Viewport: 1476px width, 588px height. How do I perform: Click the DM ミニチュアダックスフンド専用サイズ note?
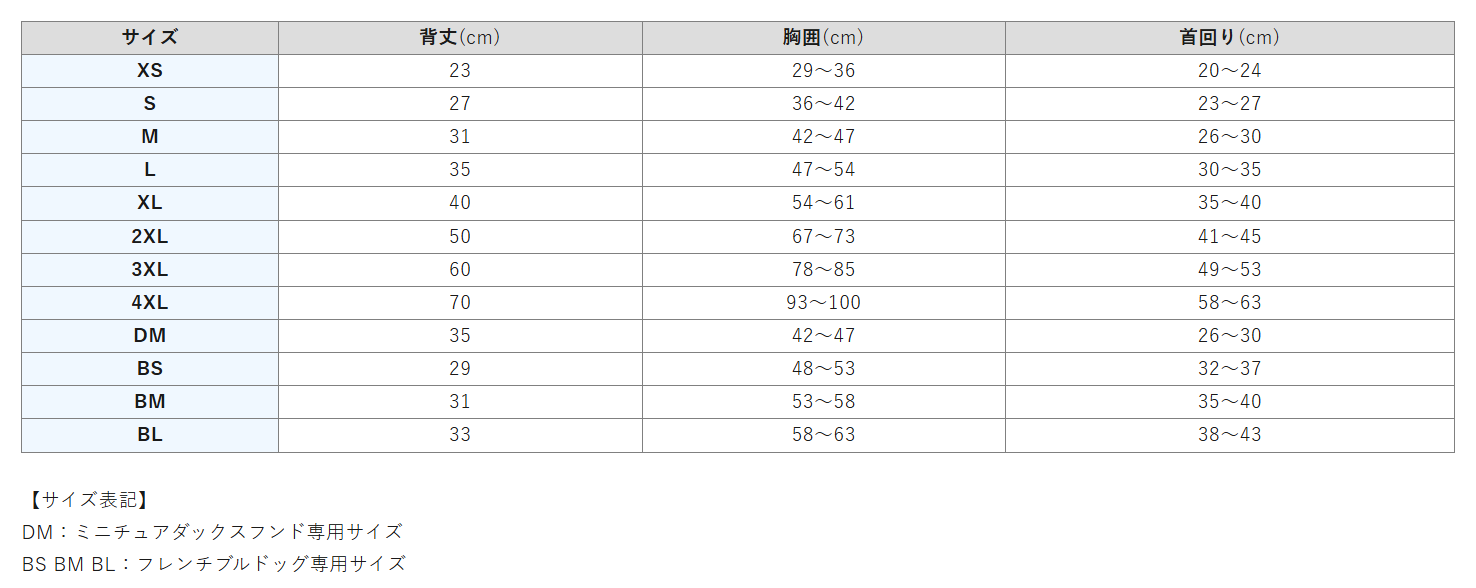[212, 532]
